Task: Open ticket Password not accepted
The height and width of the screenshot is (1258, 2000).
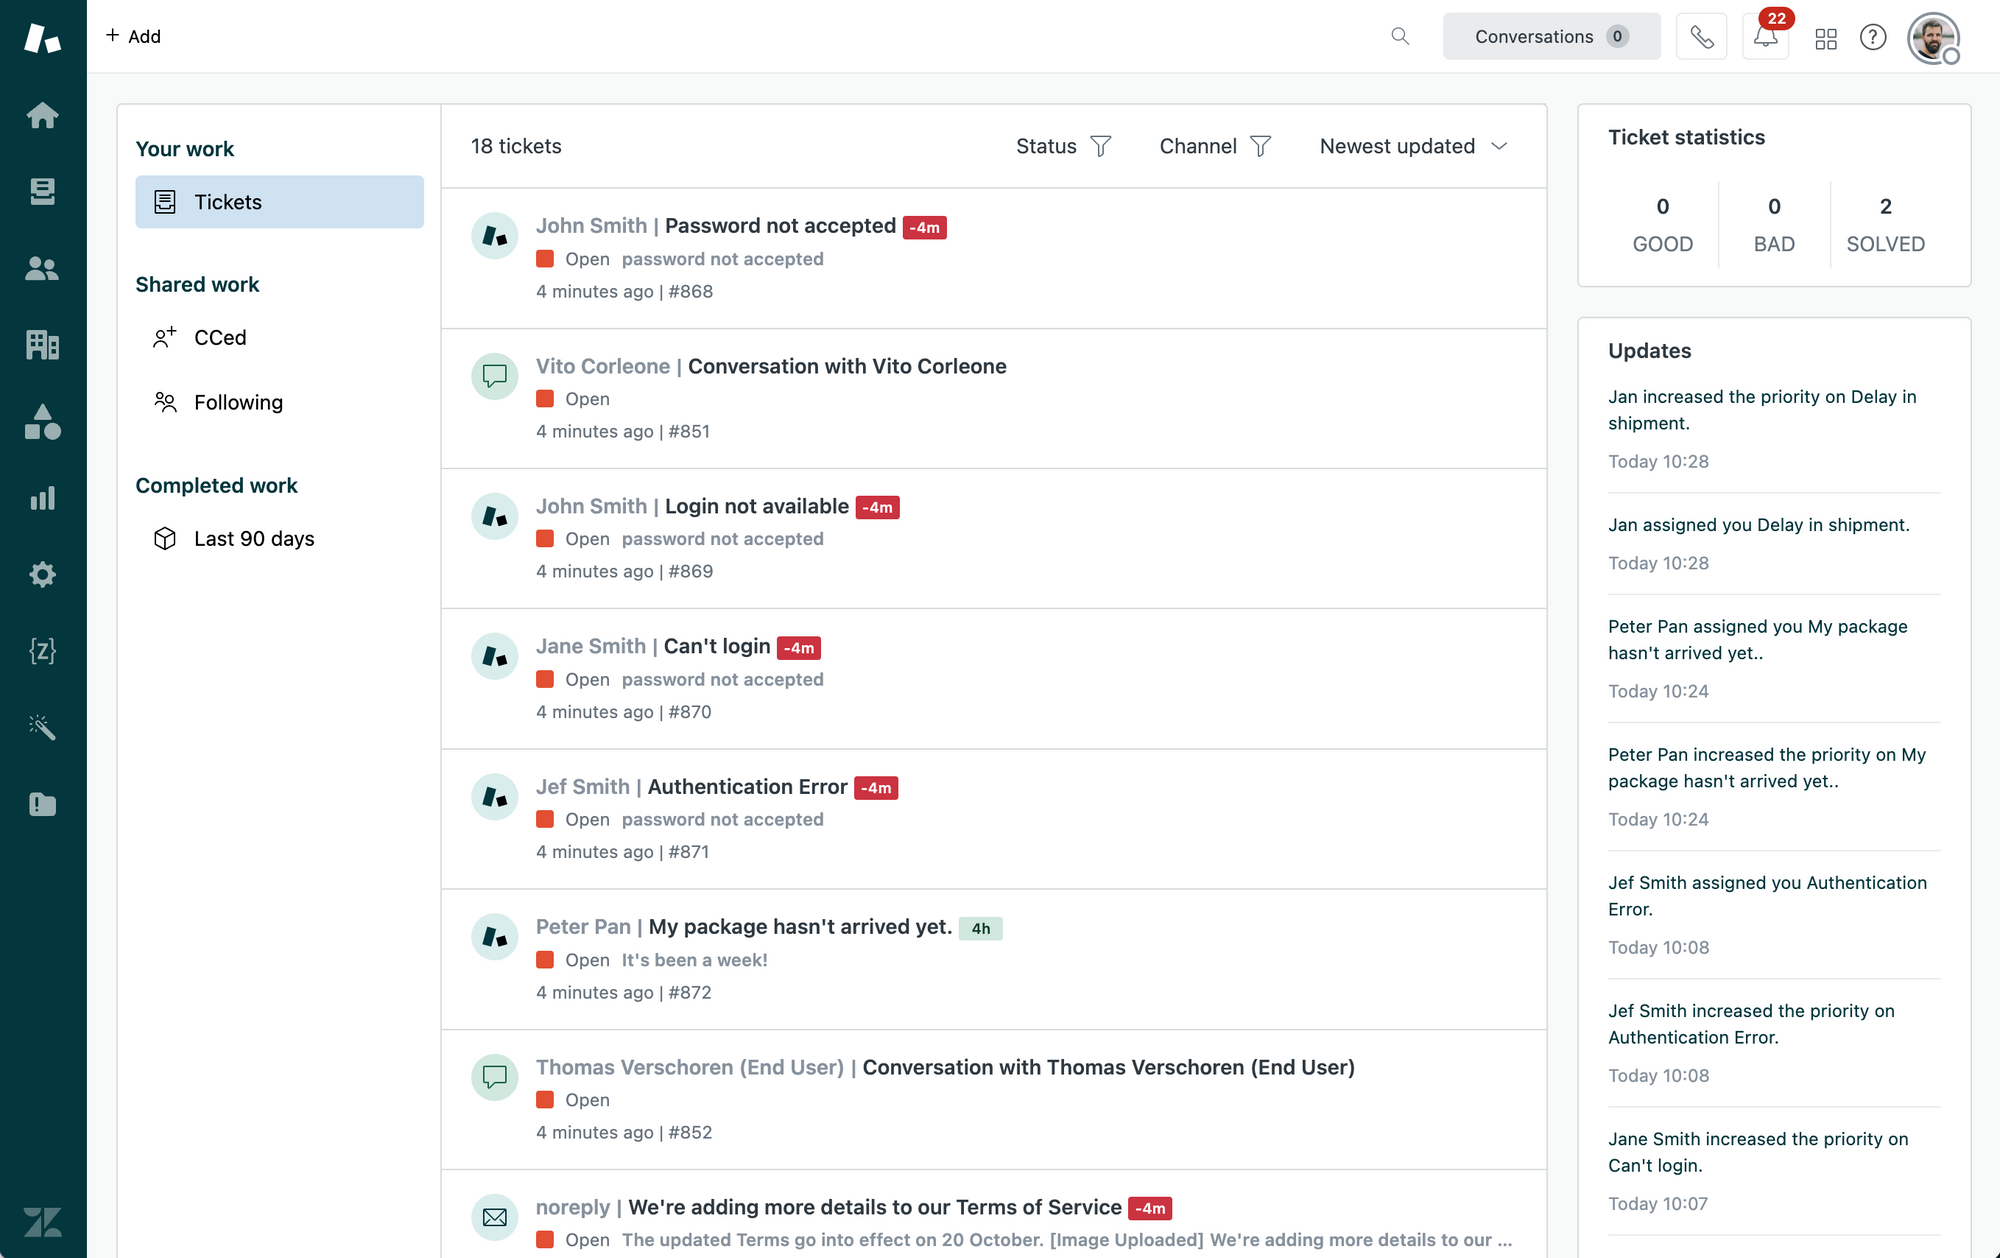Action: pos(780,226)
